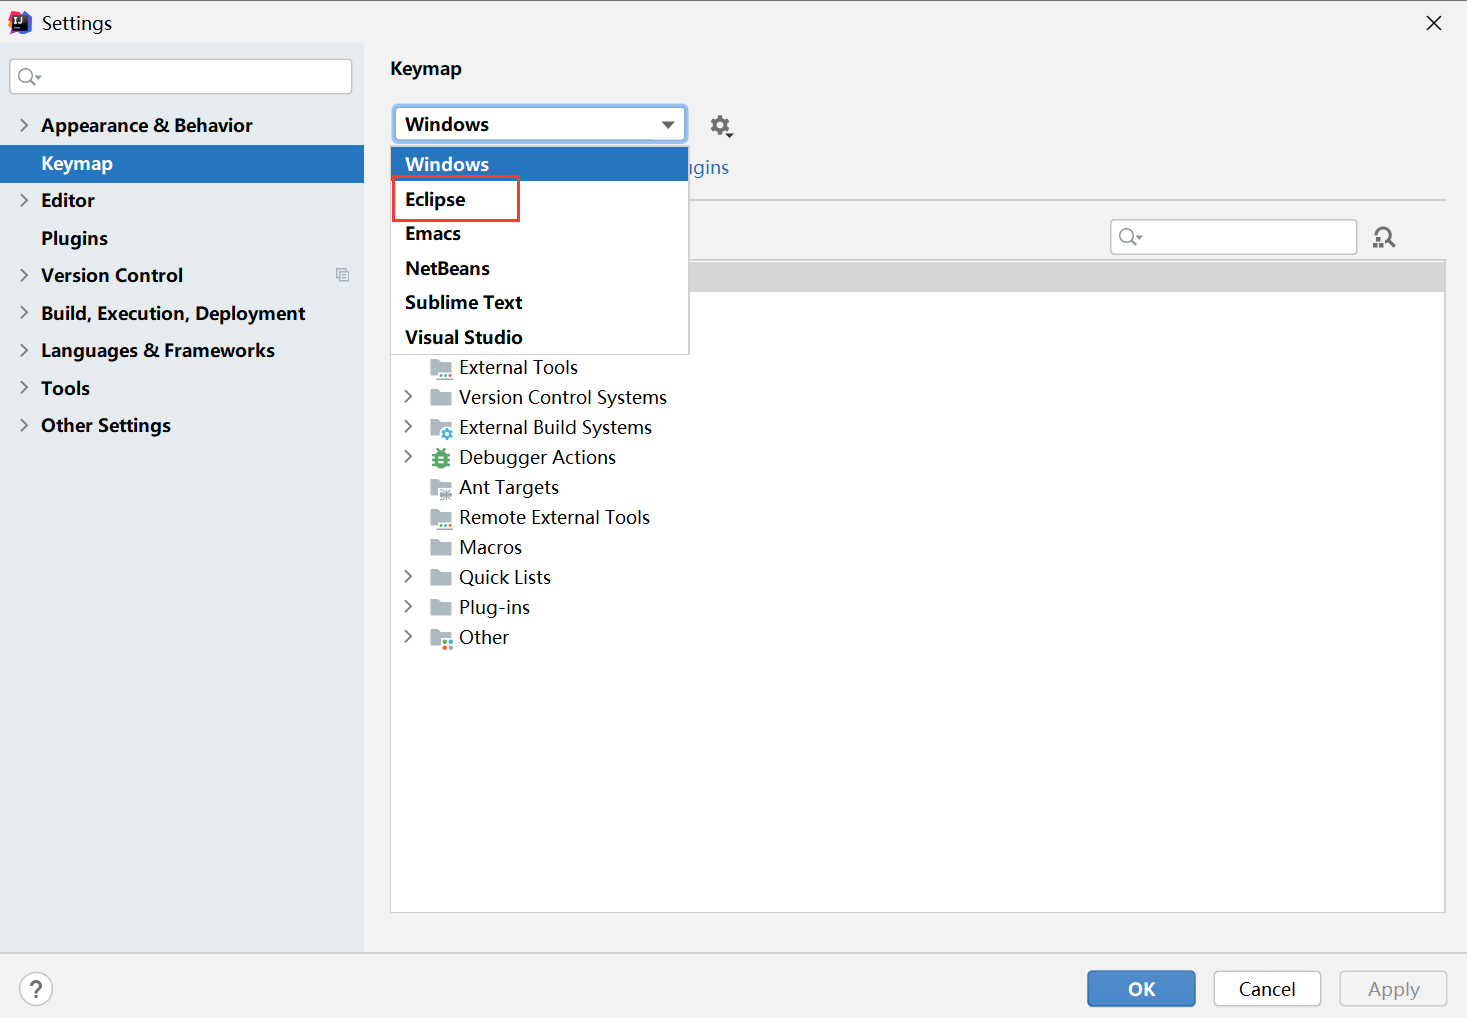Open the Keymap settings page
Viewport: 1467px width, 1018px height.
pyautogui.click(x=182, y=163)
